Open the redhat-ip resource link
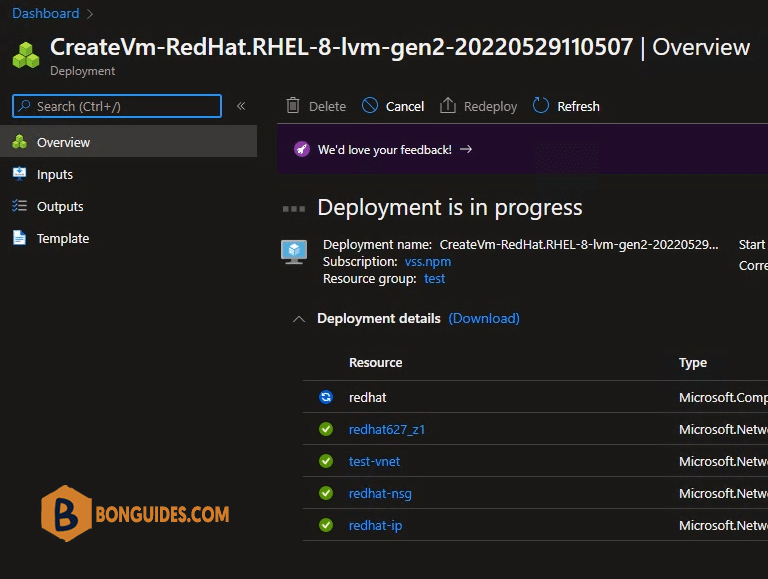The height and width of the screenshot is (579, 768). point(375,526)
